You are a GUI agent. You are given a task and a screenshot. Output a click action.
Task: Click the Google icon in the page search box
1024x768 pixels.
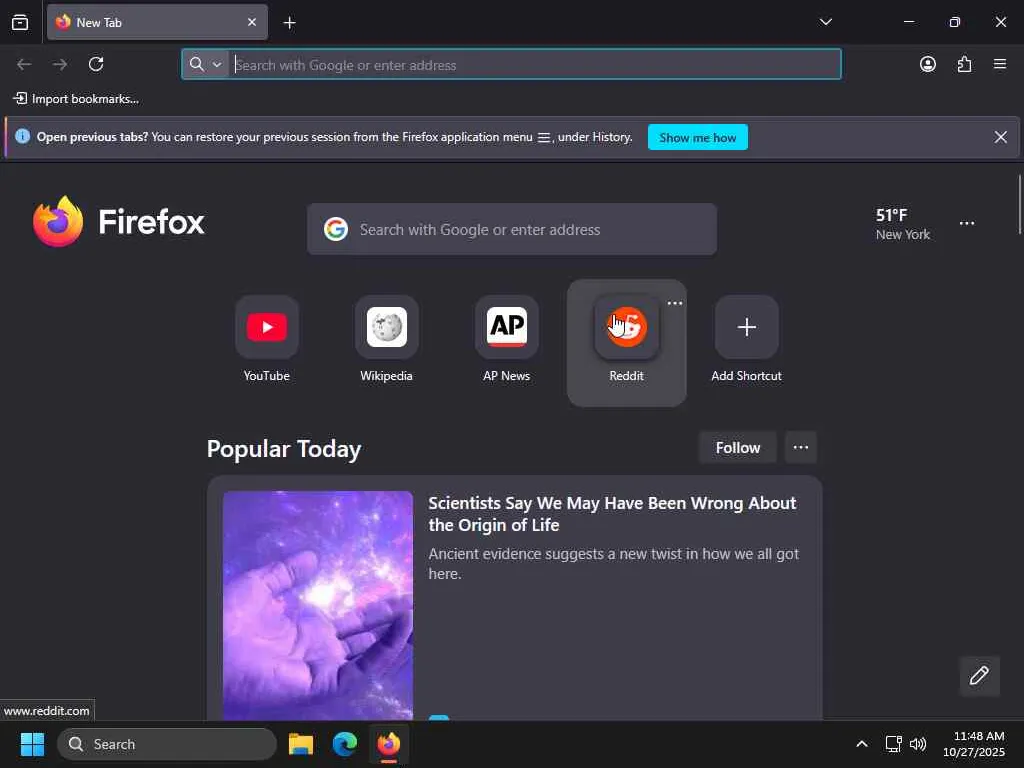pyautogui.click(x=336, y=229)
